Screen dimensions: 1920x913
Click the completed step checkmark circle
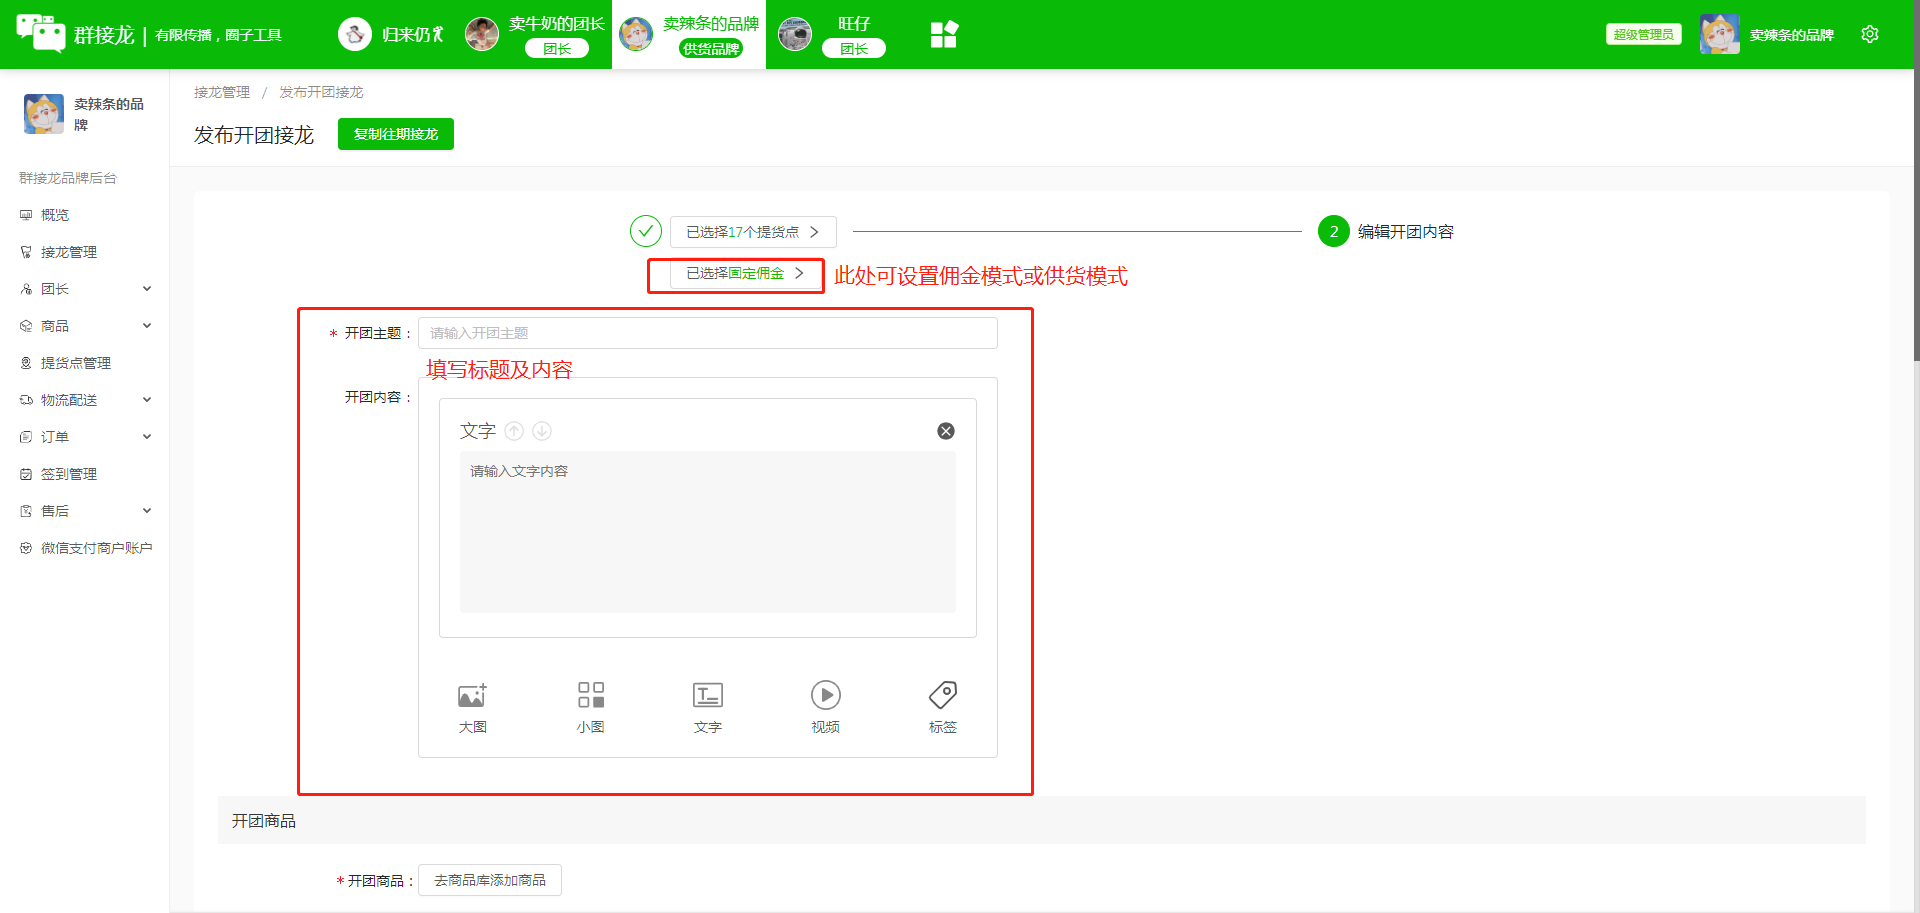click(x=646, y=231)
